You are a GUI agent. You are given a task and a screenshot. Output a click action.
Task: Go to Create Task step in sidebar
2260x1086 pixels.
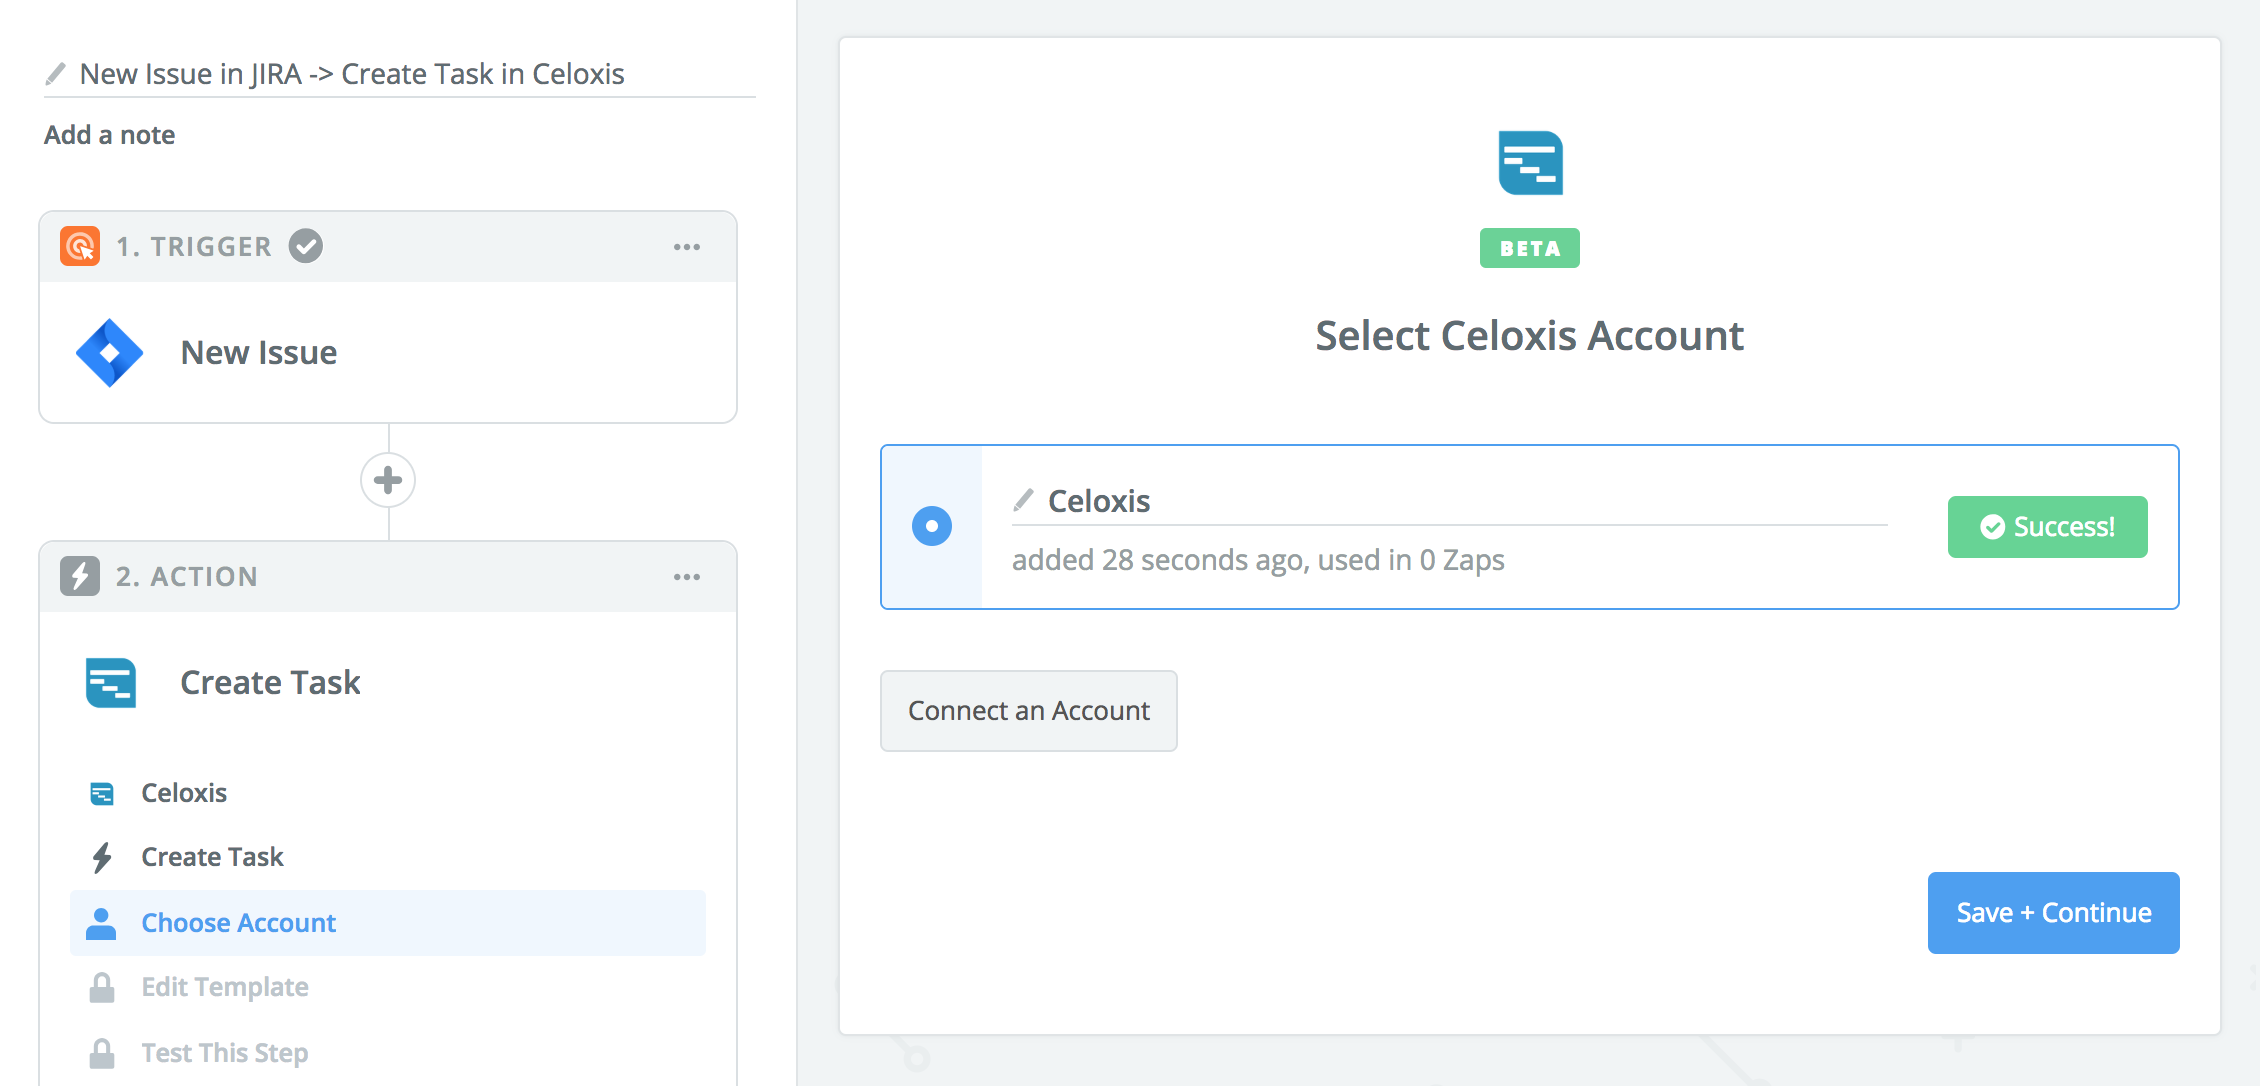[212, 857]
